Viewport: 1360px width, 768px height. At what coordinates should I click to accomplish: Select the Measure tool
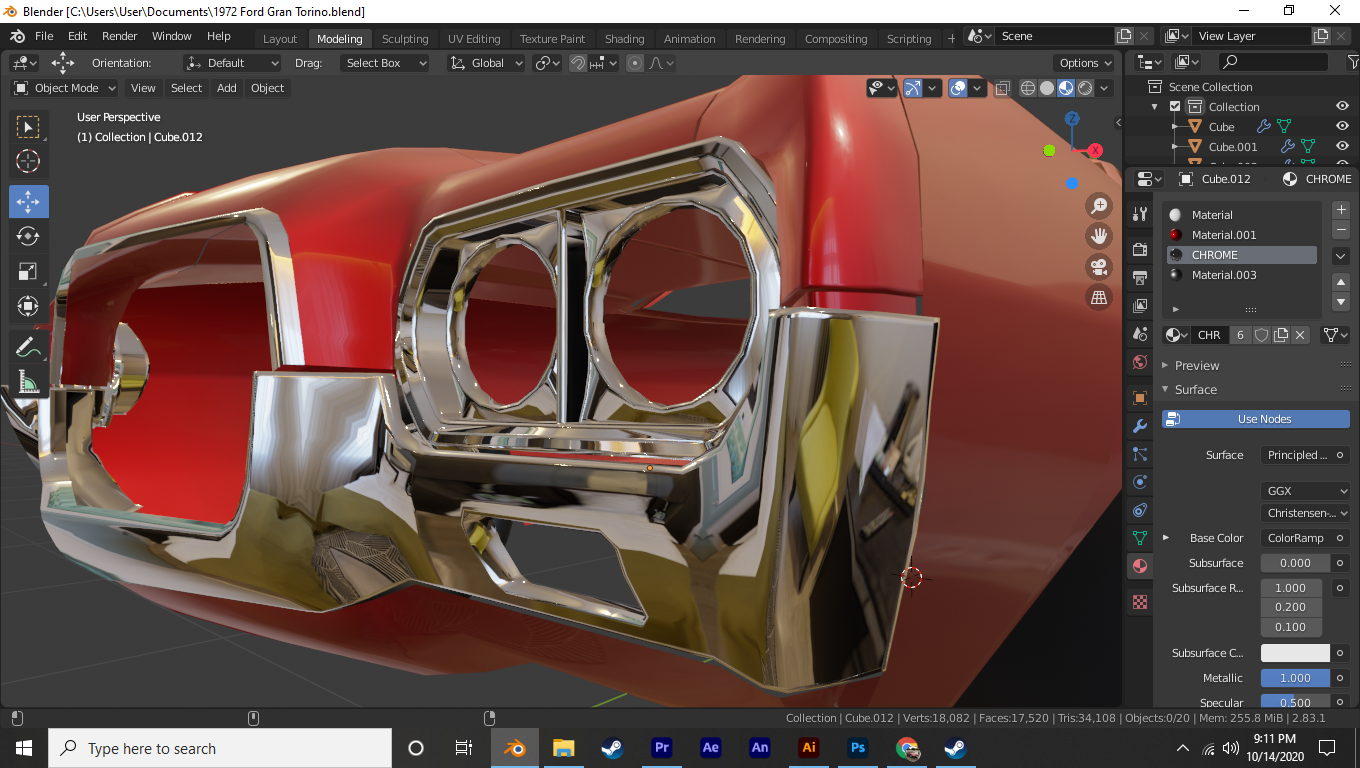28,382
